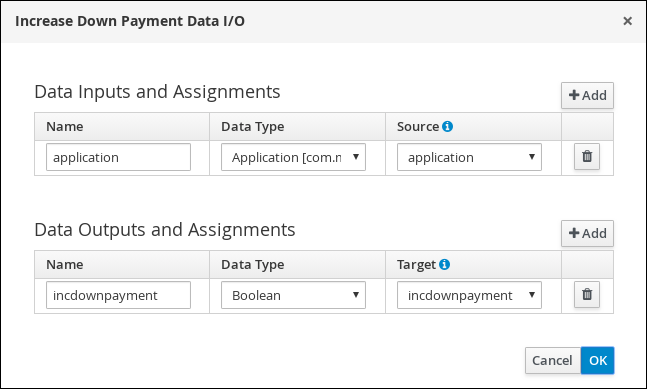Cancel the Data I/O dialog

(553, 361)
